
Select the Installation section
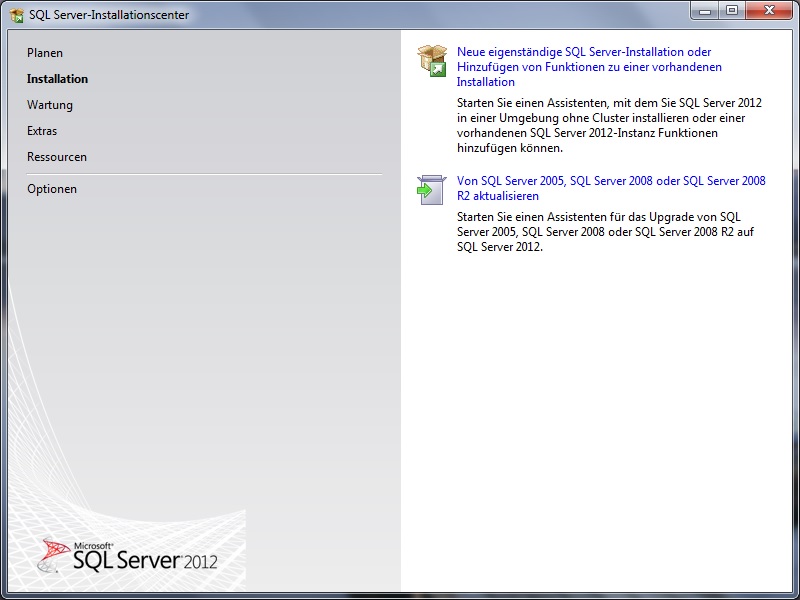pyautogui.click(x=57, y=79)
